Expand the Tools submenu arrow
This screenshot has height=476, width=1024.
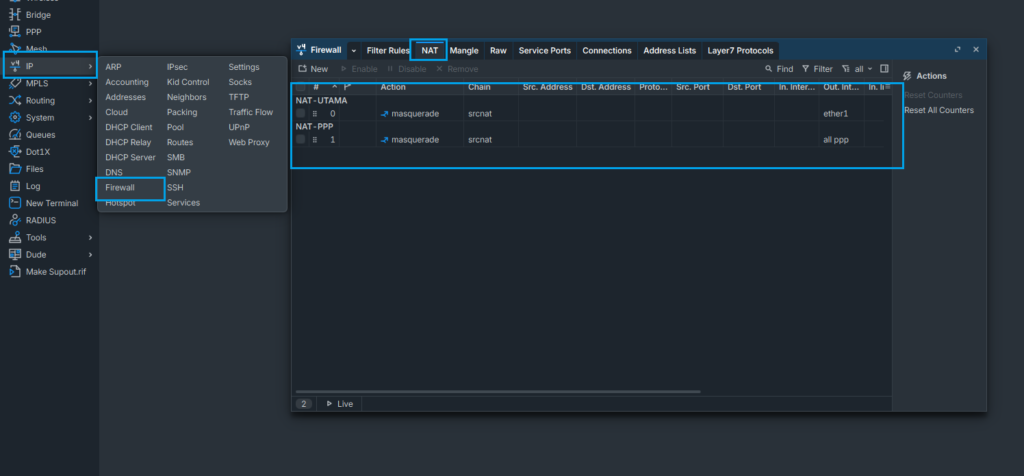(90, 238)
